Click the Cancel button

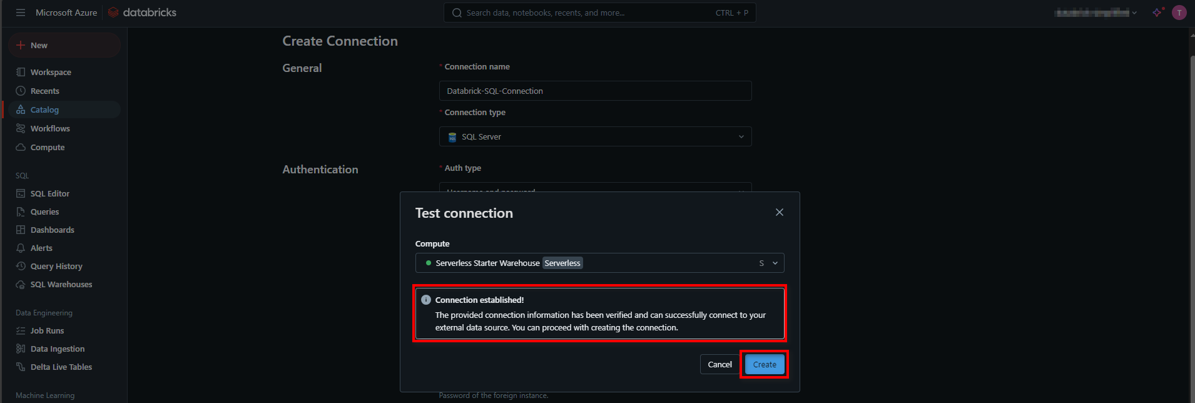719,364
